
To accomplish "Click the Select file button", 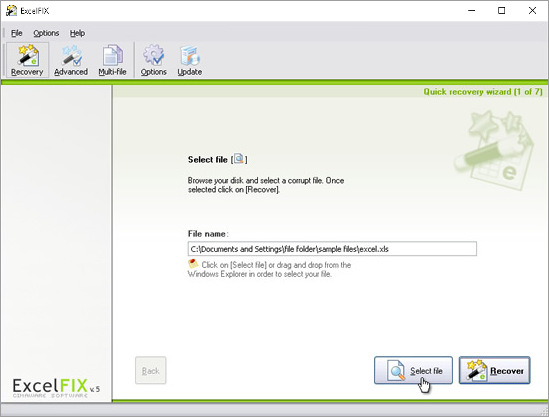I will tap(413, 370).
